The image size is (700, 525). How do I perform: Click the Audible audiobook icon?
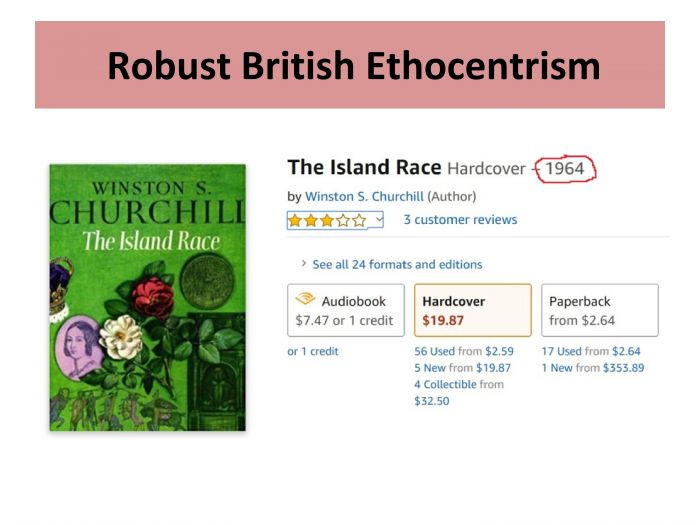coord(305,298)
